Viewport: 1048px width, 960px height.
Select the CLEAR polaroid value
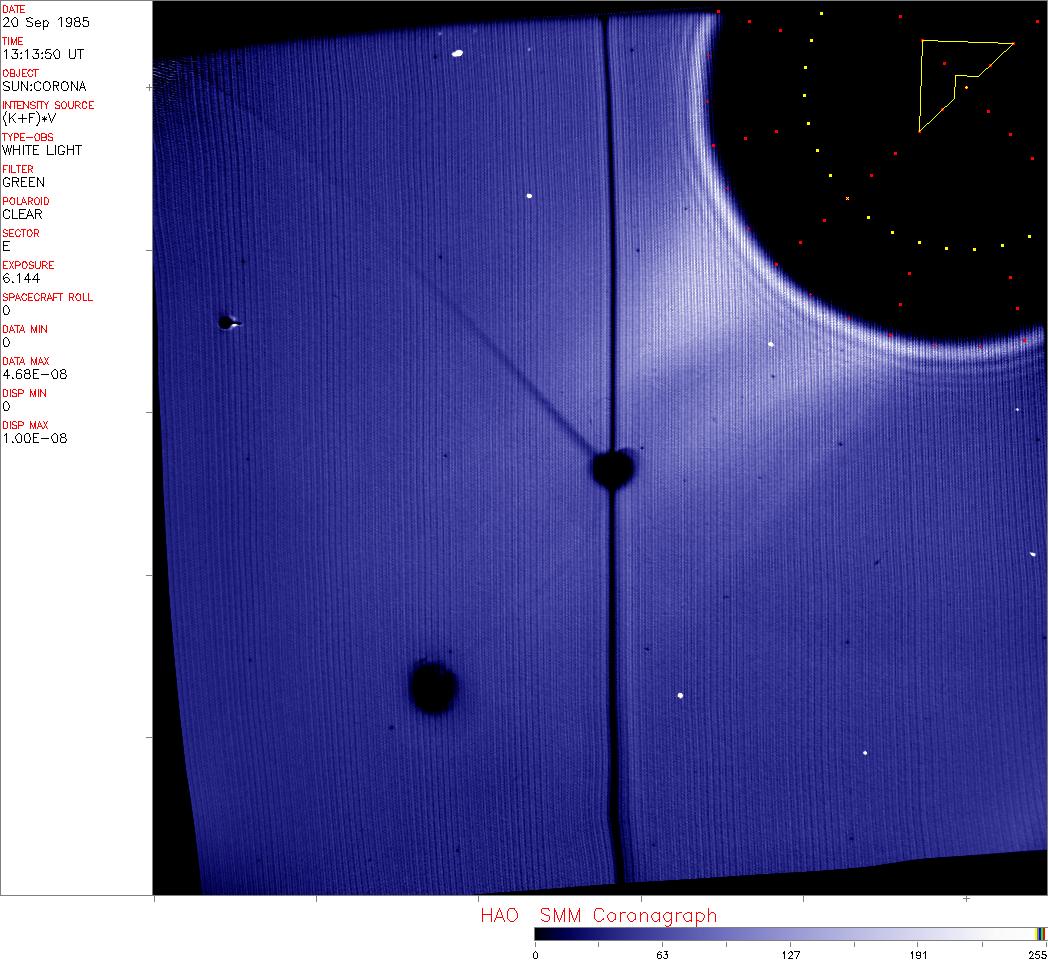(x=22, y=215)
